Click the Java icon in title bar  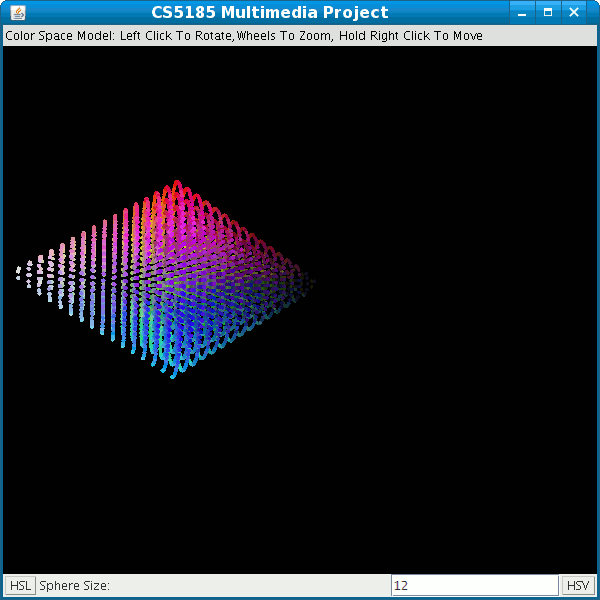tap(18, 13)
